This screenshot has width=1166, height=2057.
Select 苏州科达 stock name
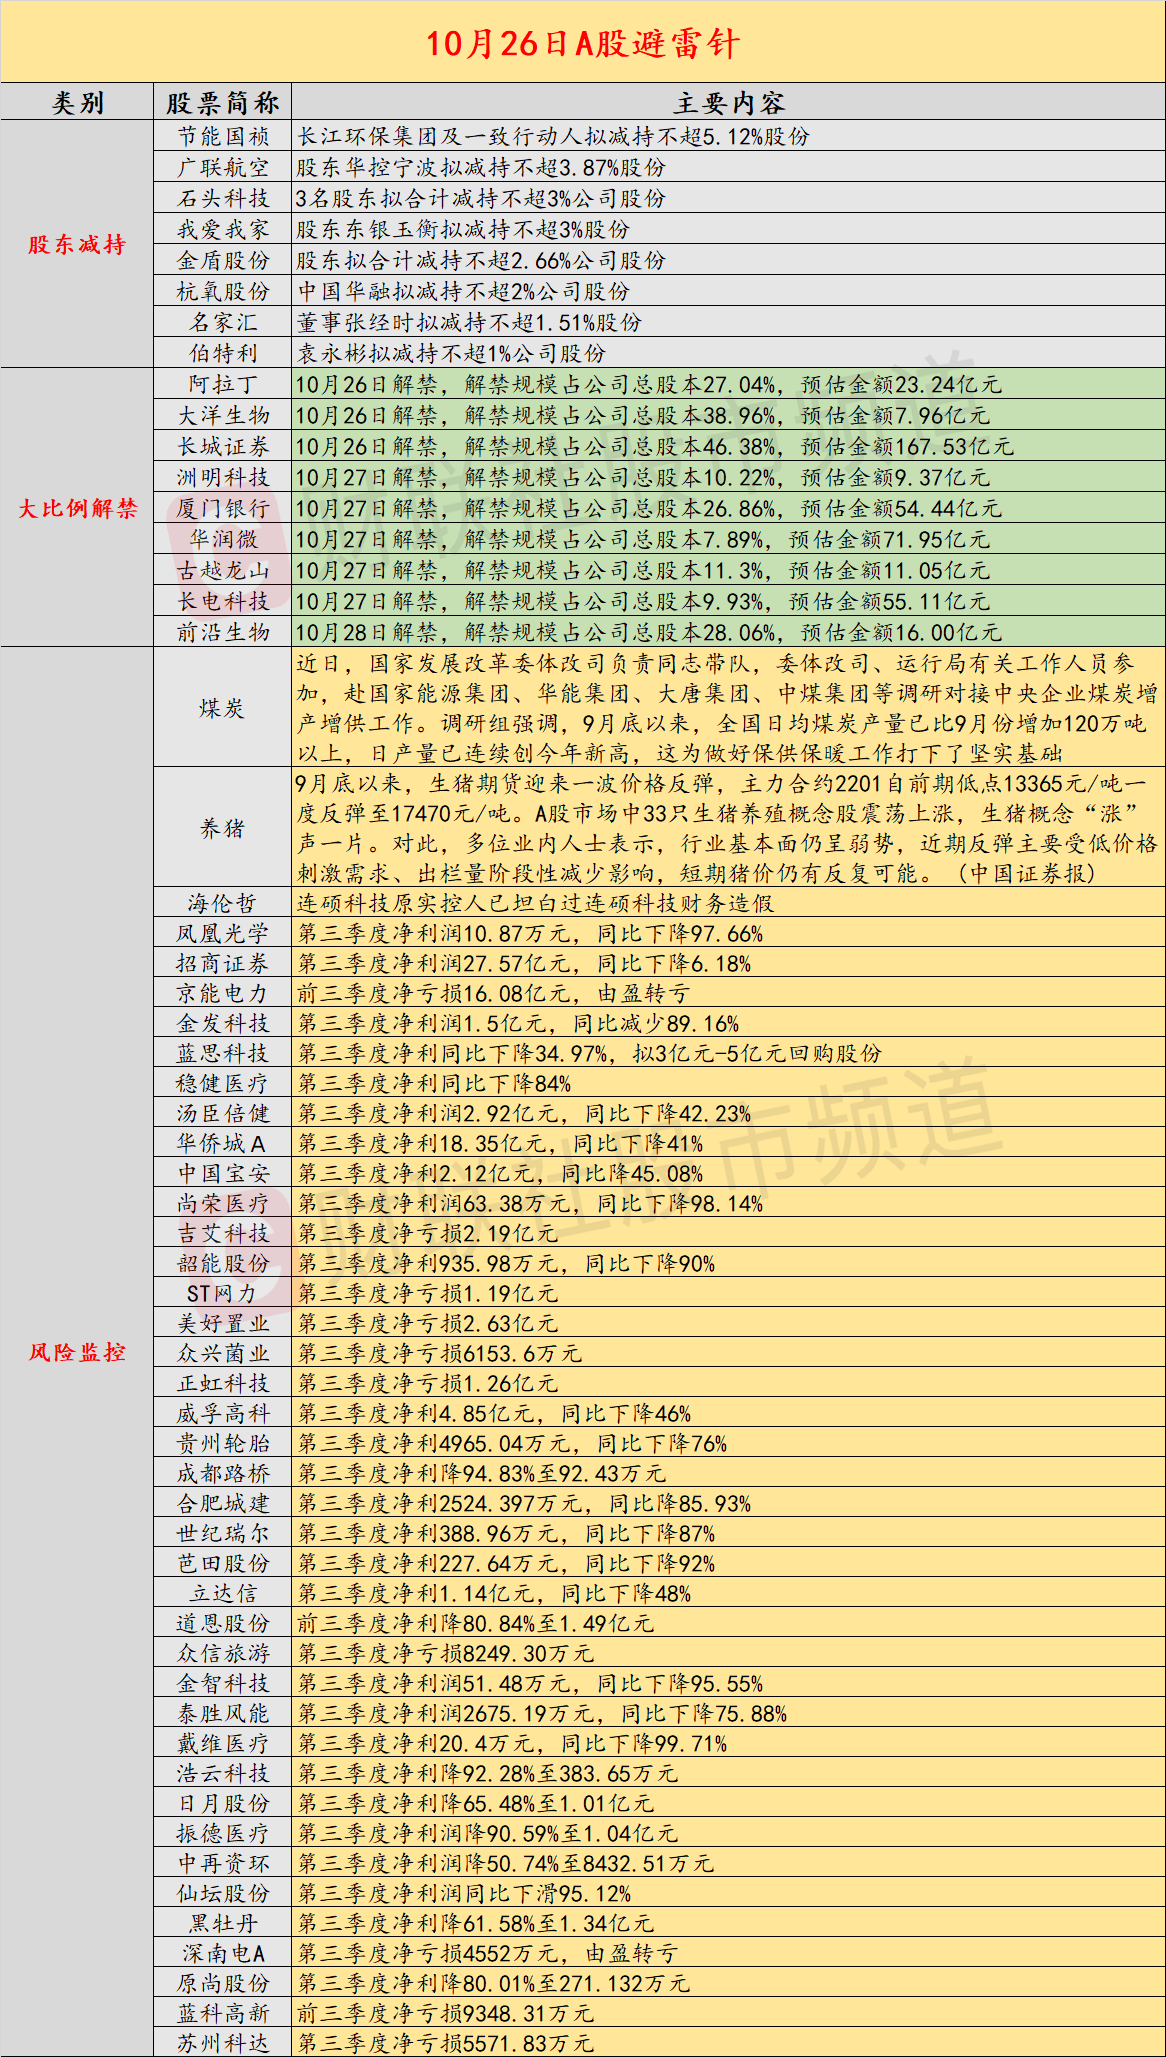(223, 2043)
